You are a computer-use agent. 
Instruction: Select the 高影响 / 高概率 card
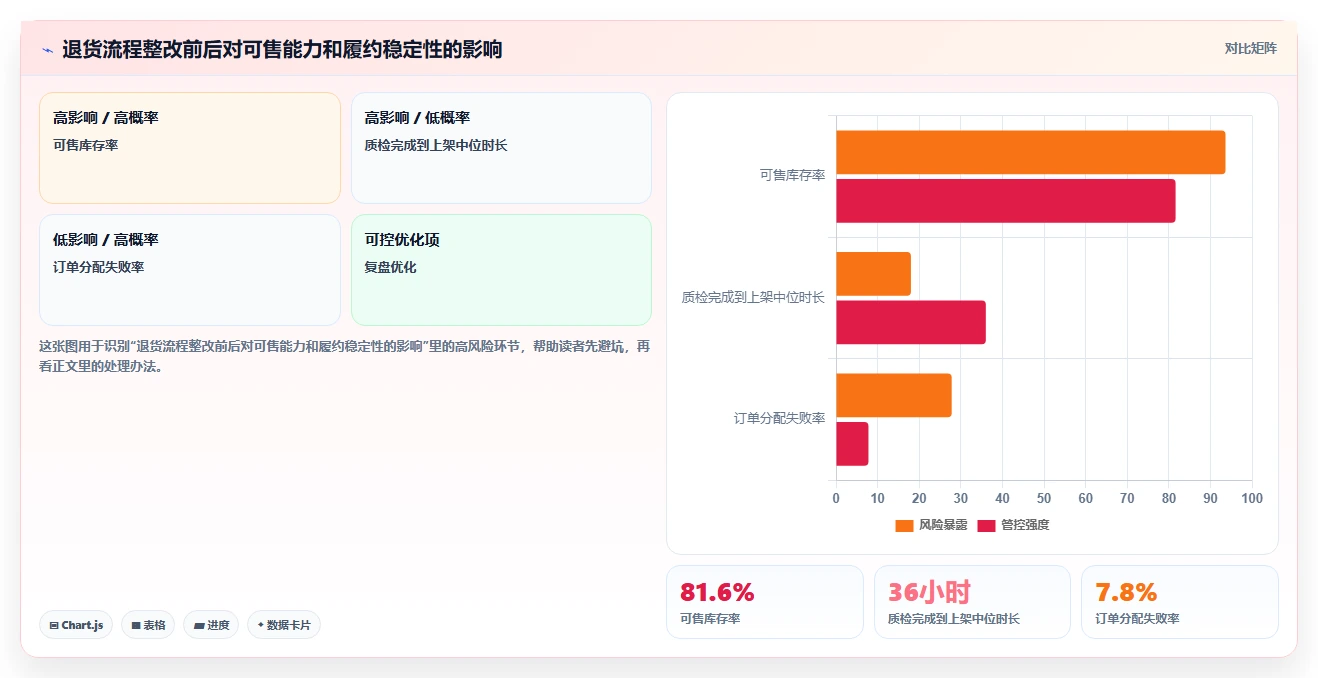click(190, 148)
